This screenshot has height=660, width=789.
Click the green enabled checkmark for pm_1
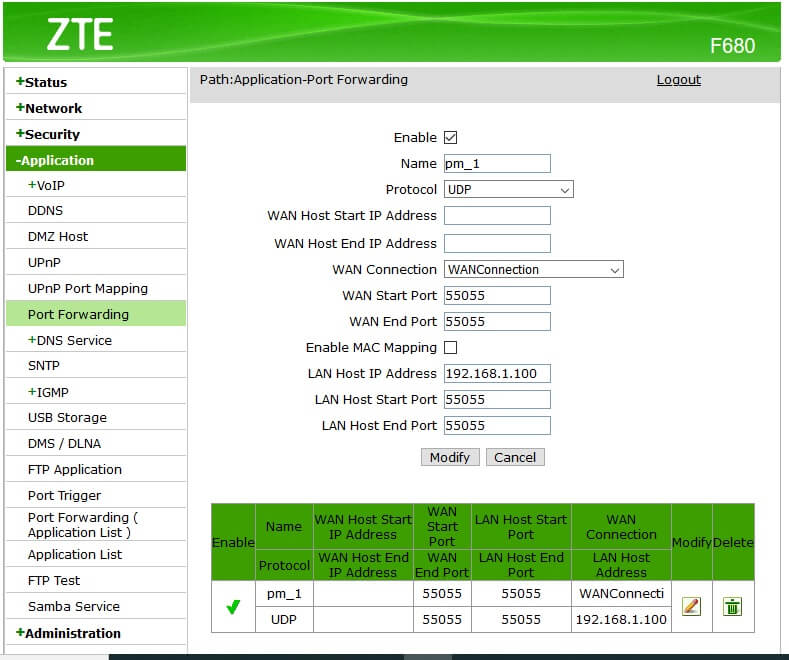pyautogui.click(x=233, y=607)
